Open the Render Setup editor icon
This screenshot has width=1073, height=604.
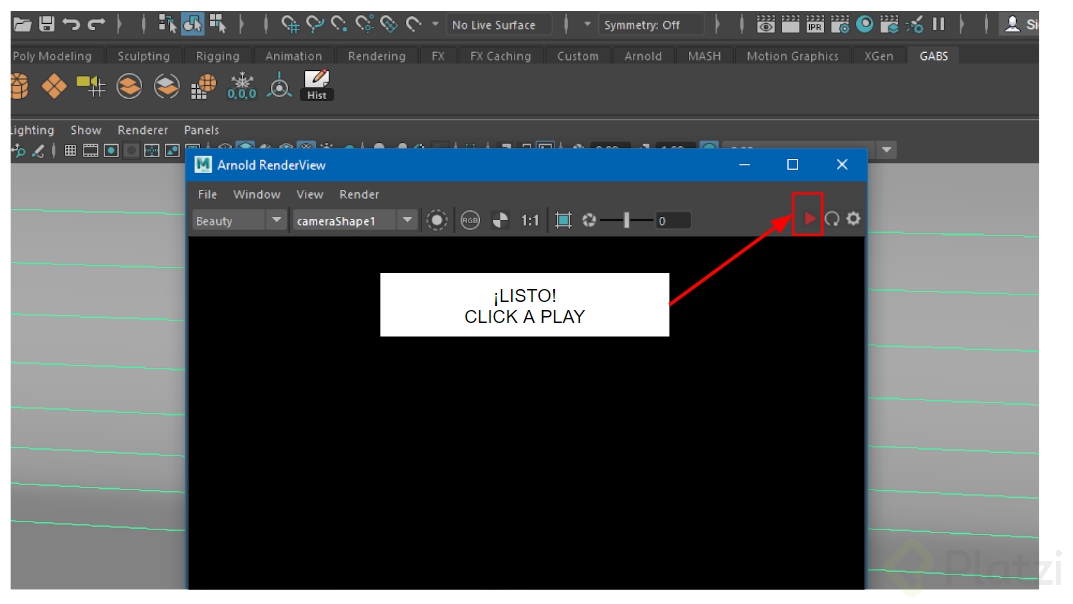pos(889,25)
